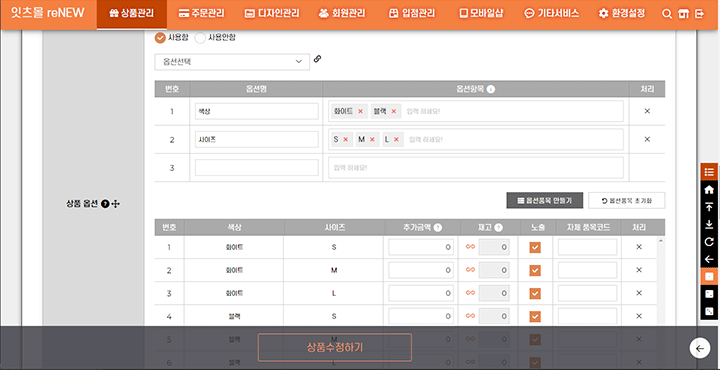Click the refresh icon in side toolbar
The image size is (720, 370).
[709, 242]
